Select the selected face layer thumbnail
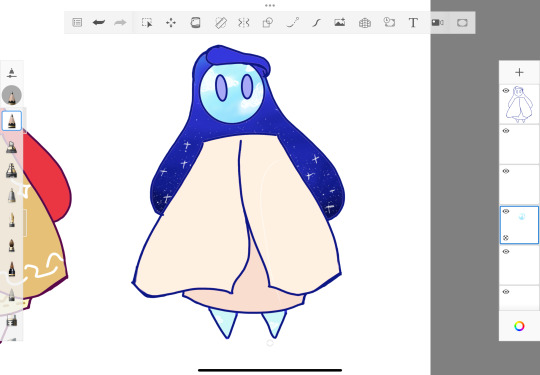Viewport: 540px width, 375px height. point(519,225)
